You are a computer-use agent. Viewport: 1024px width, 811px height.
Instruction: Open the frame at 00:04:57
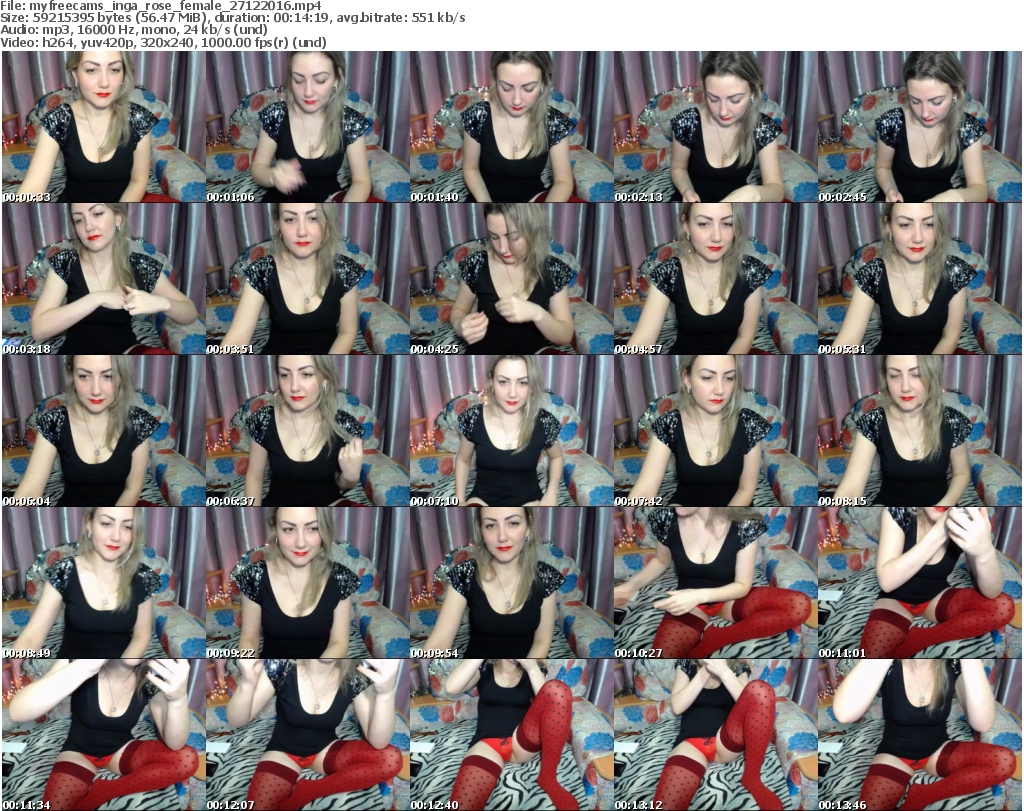tap(716, 279)
